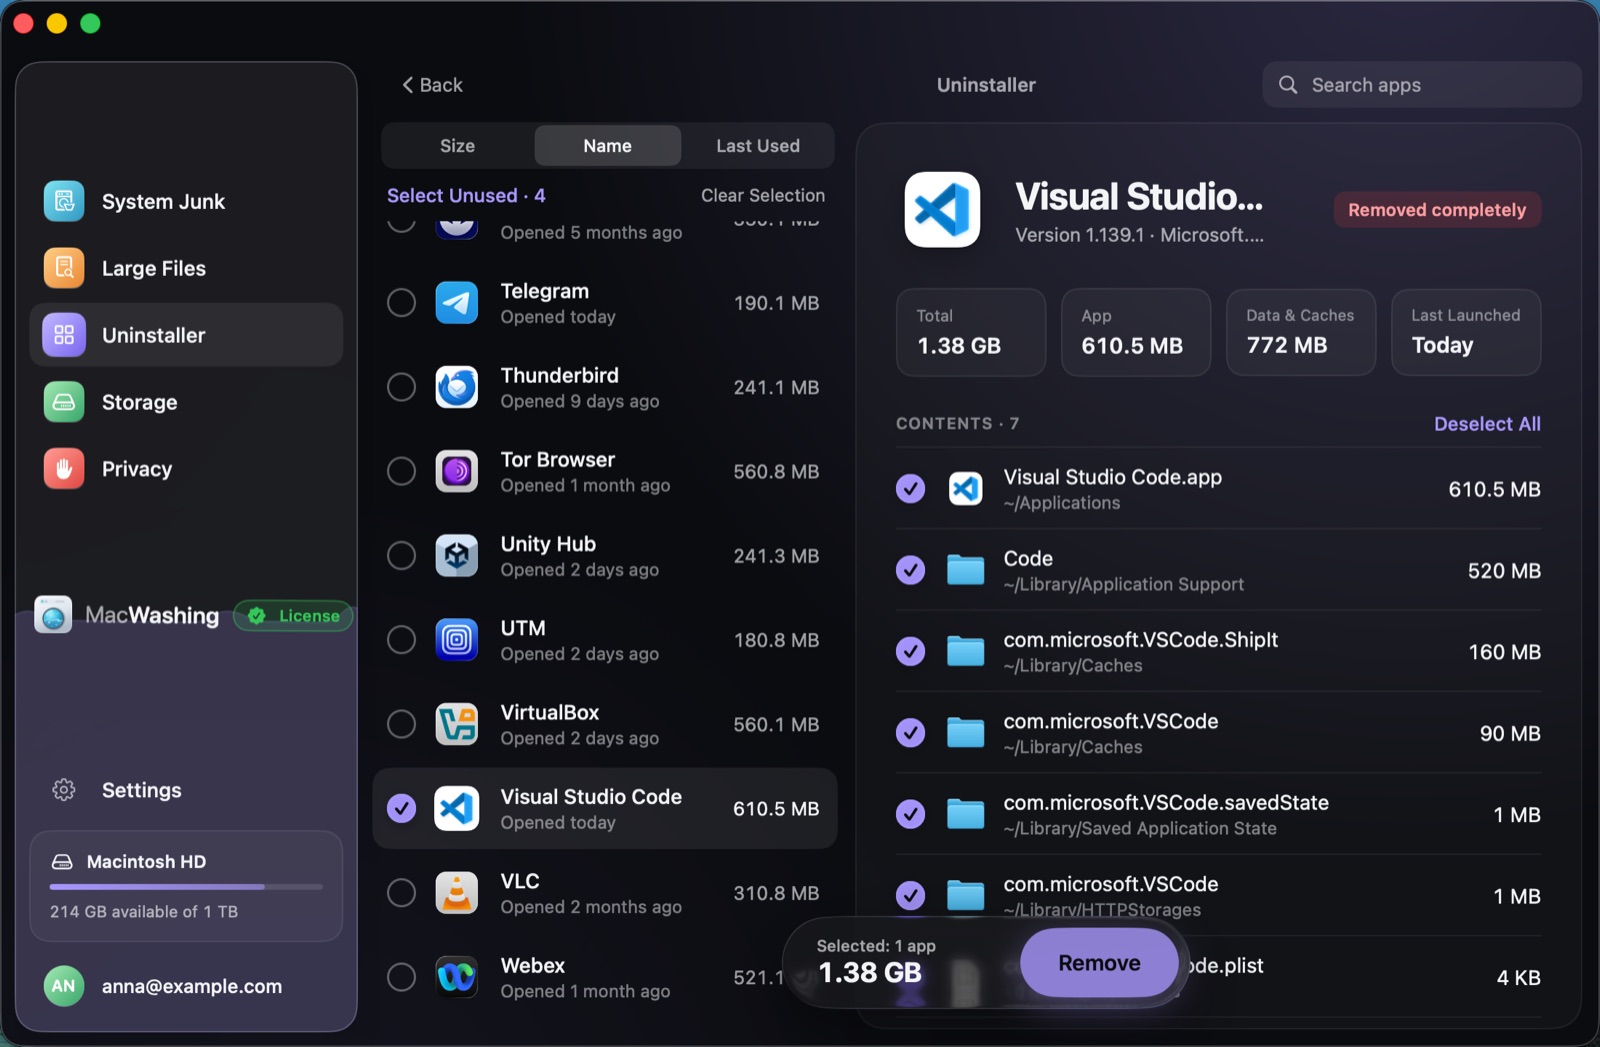The height and width of the screenshot is (1047, 1600).
Task: Sort apps by Size tab
Action: click(457, 146)
